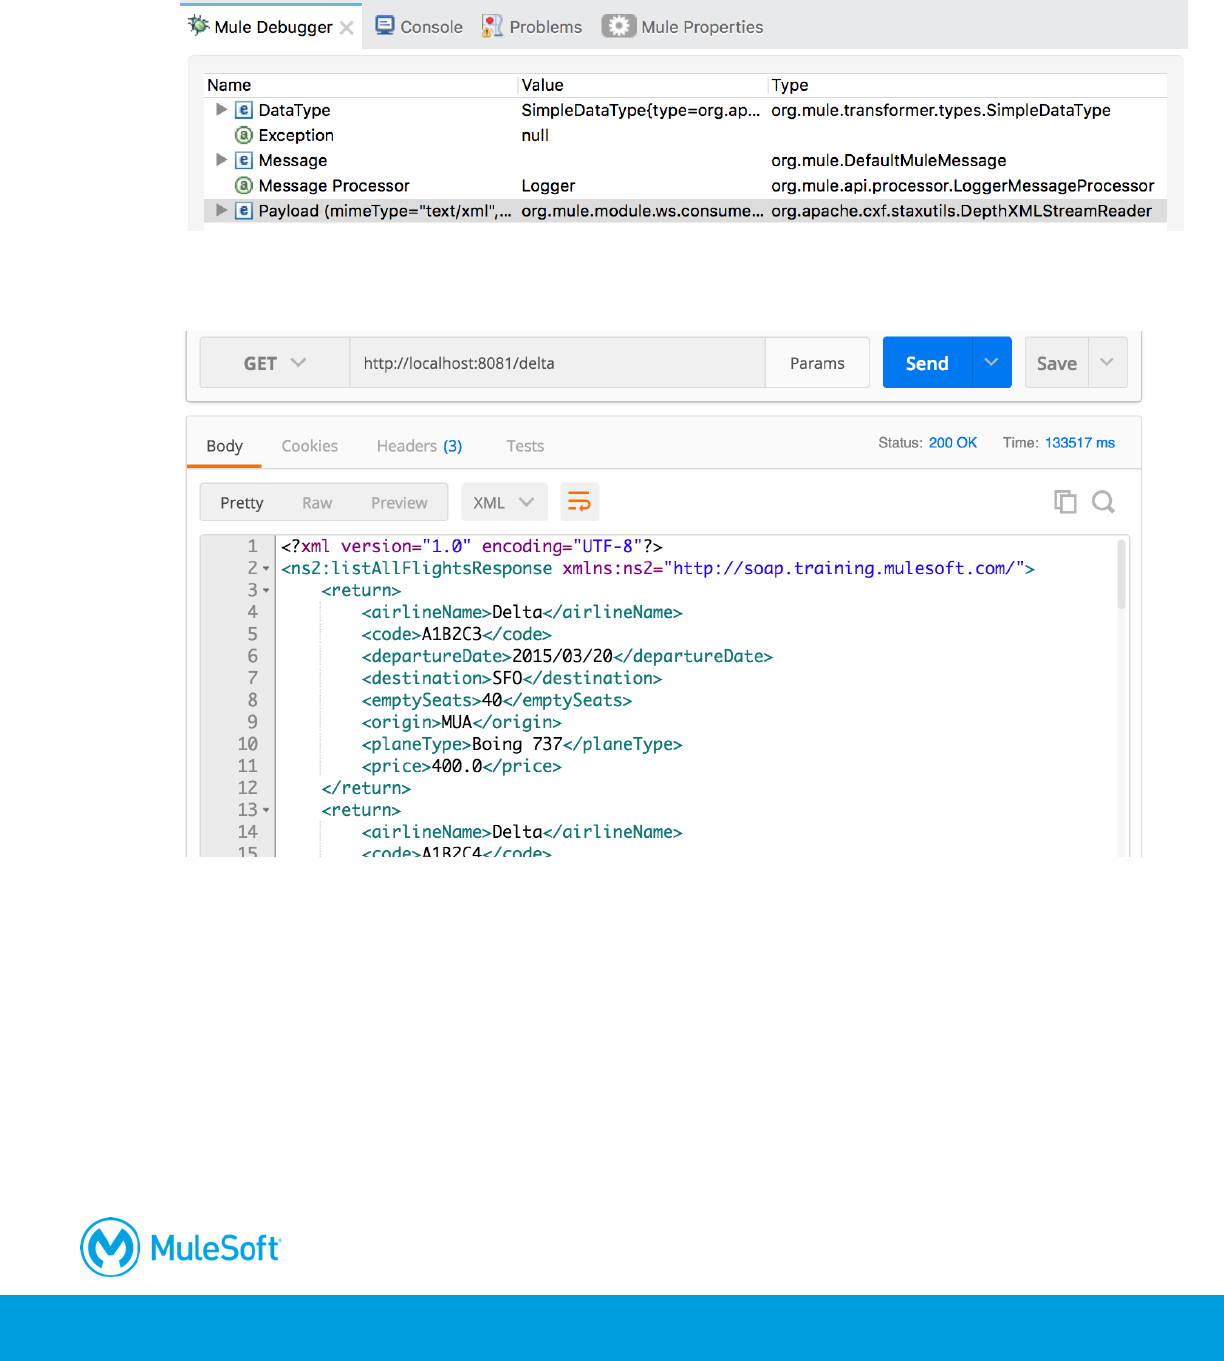Click the response body scrollbar

tap(1121, 574)
